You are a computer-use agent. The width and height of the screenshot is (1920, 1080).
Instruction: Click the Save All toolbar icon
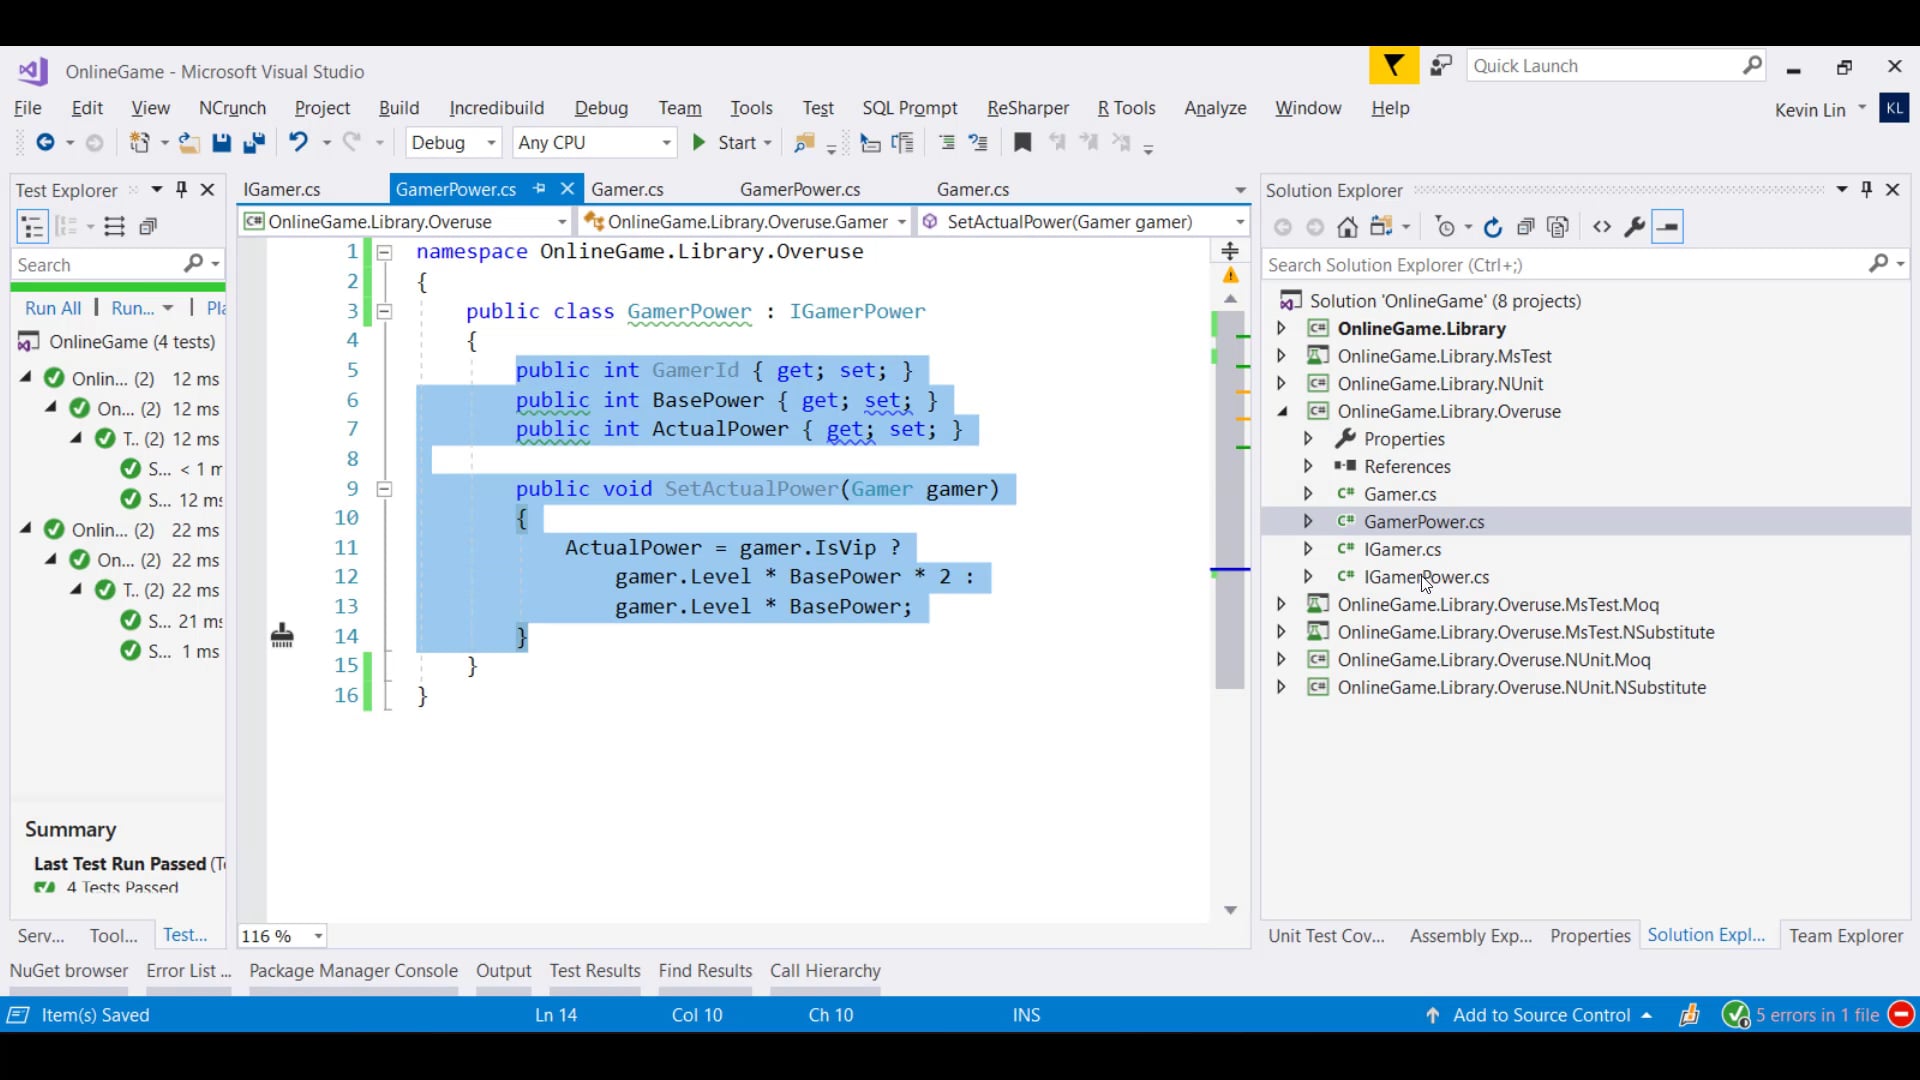click(254, 143)
